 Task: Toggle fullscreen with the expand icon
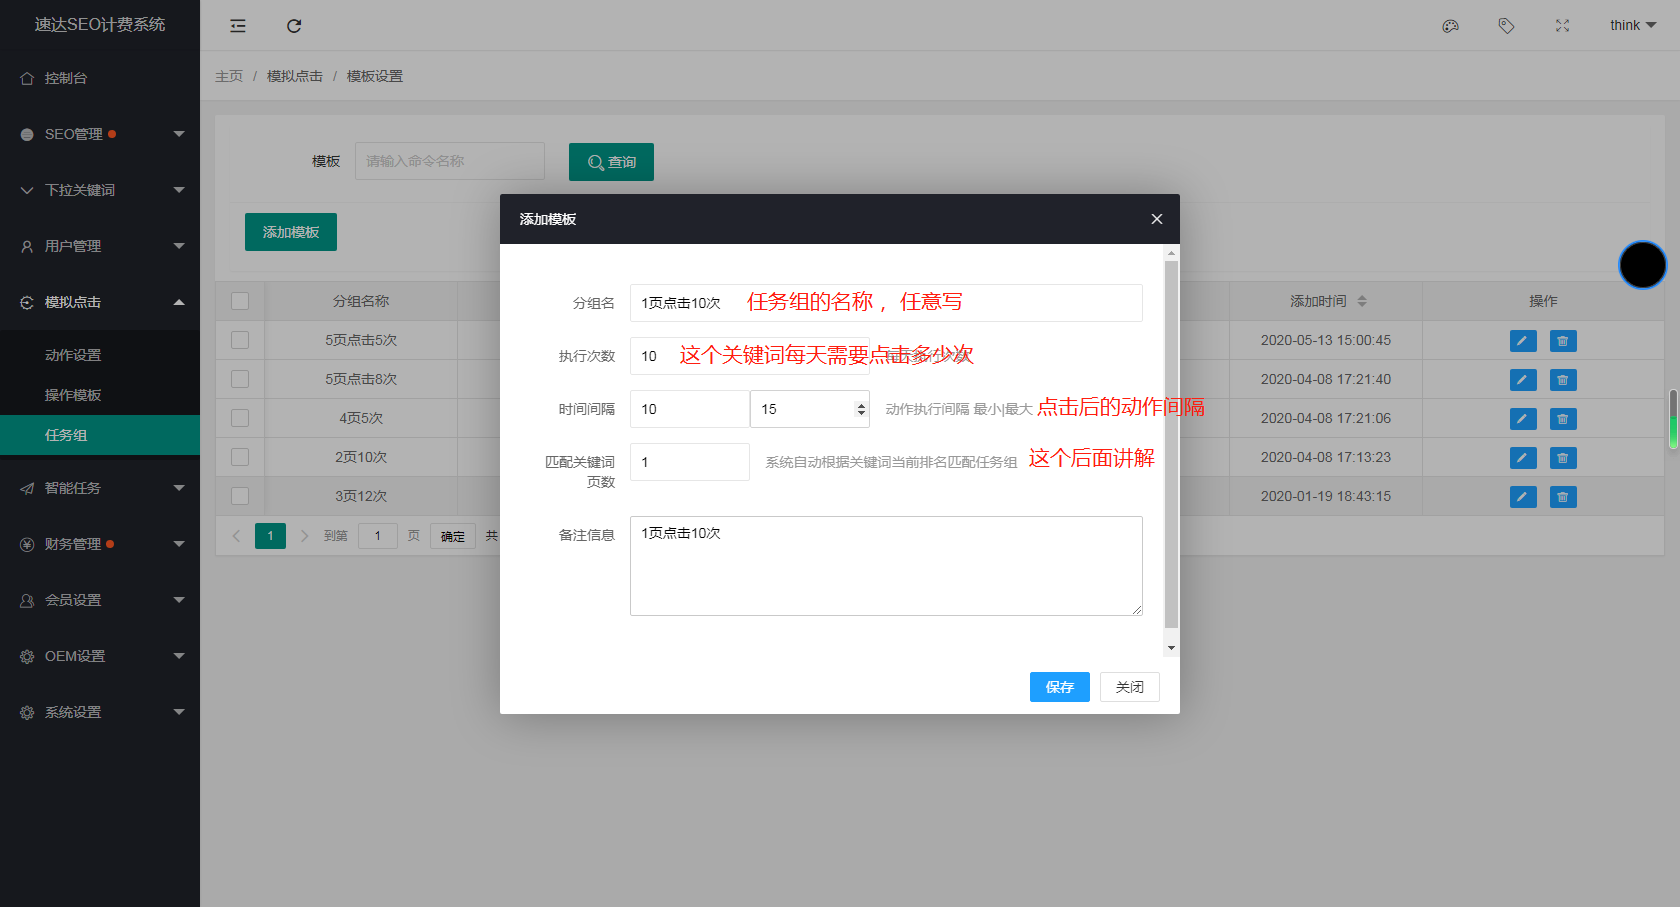[1562, 26]
